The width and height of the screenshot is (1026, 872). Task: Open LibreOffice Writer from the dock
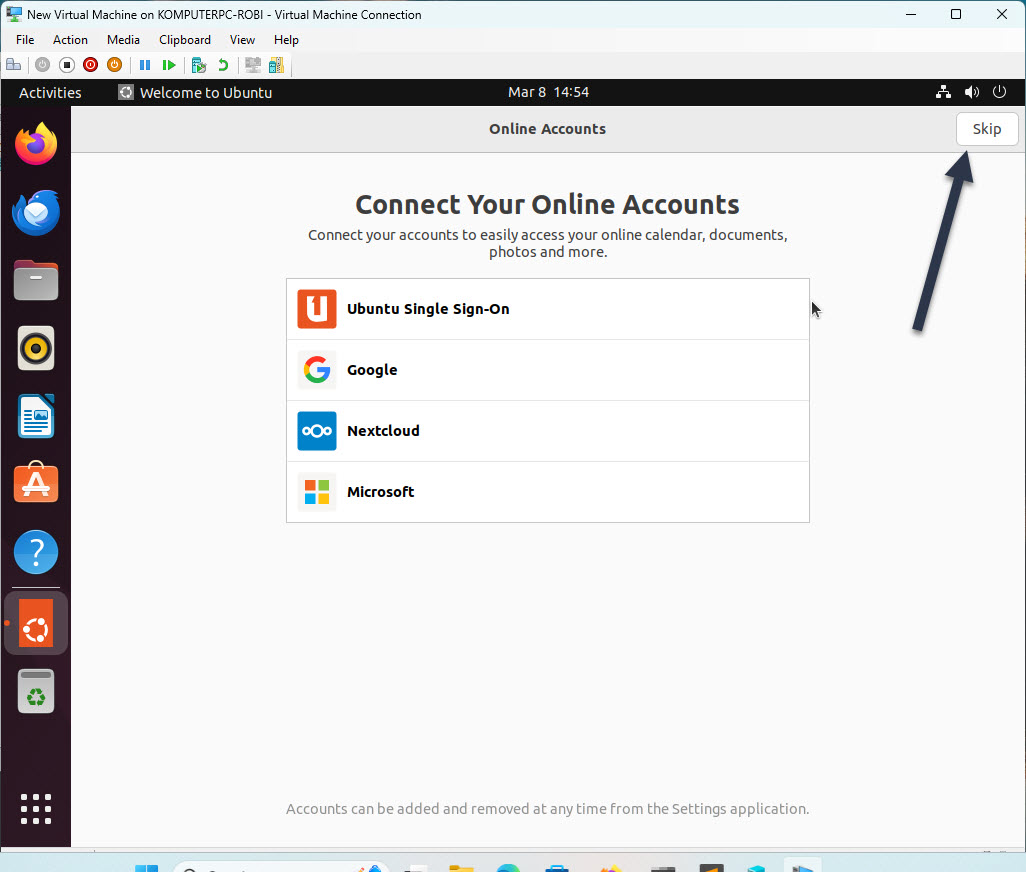(x=36, y=416)
